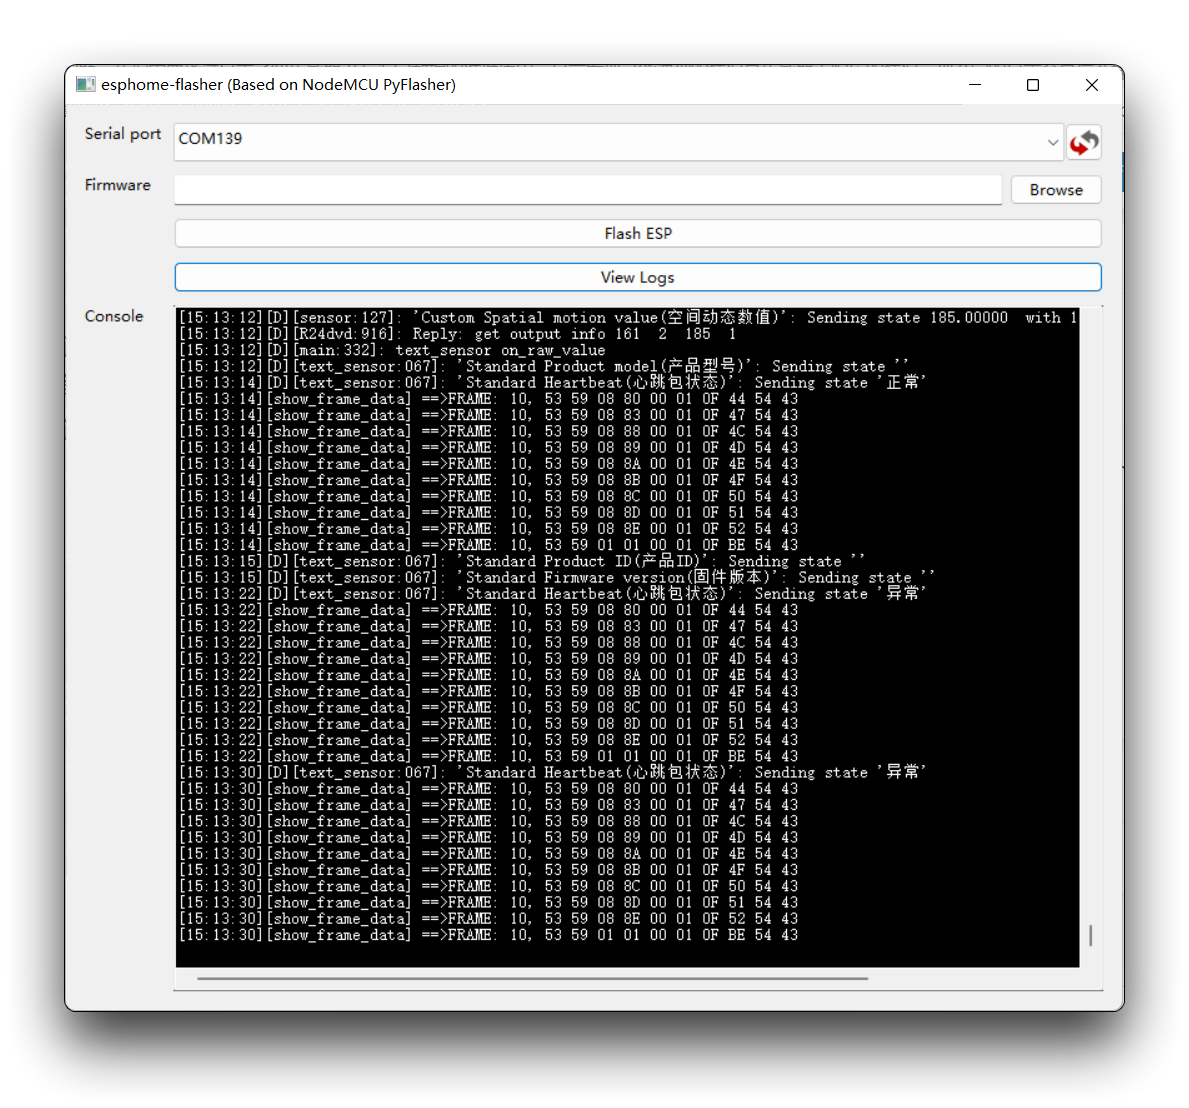Click 15:13:22 Standard Heartbeat '异常' log line
The image size is (1189, 1108).
coord(552,594)
